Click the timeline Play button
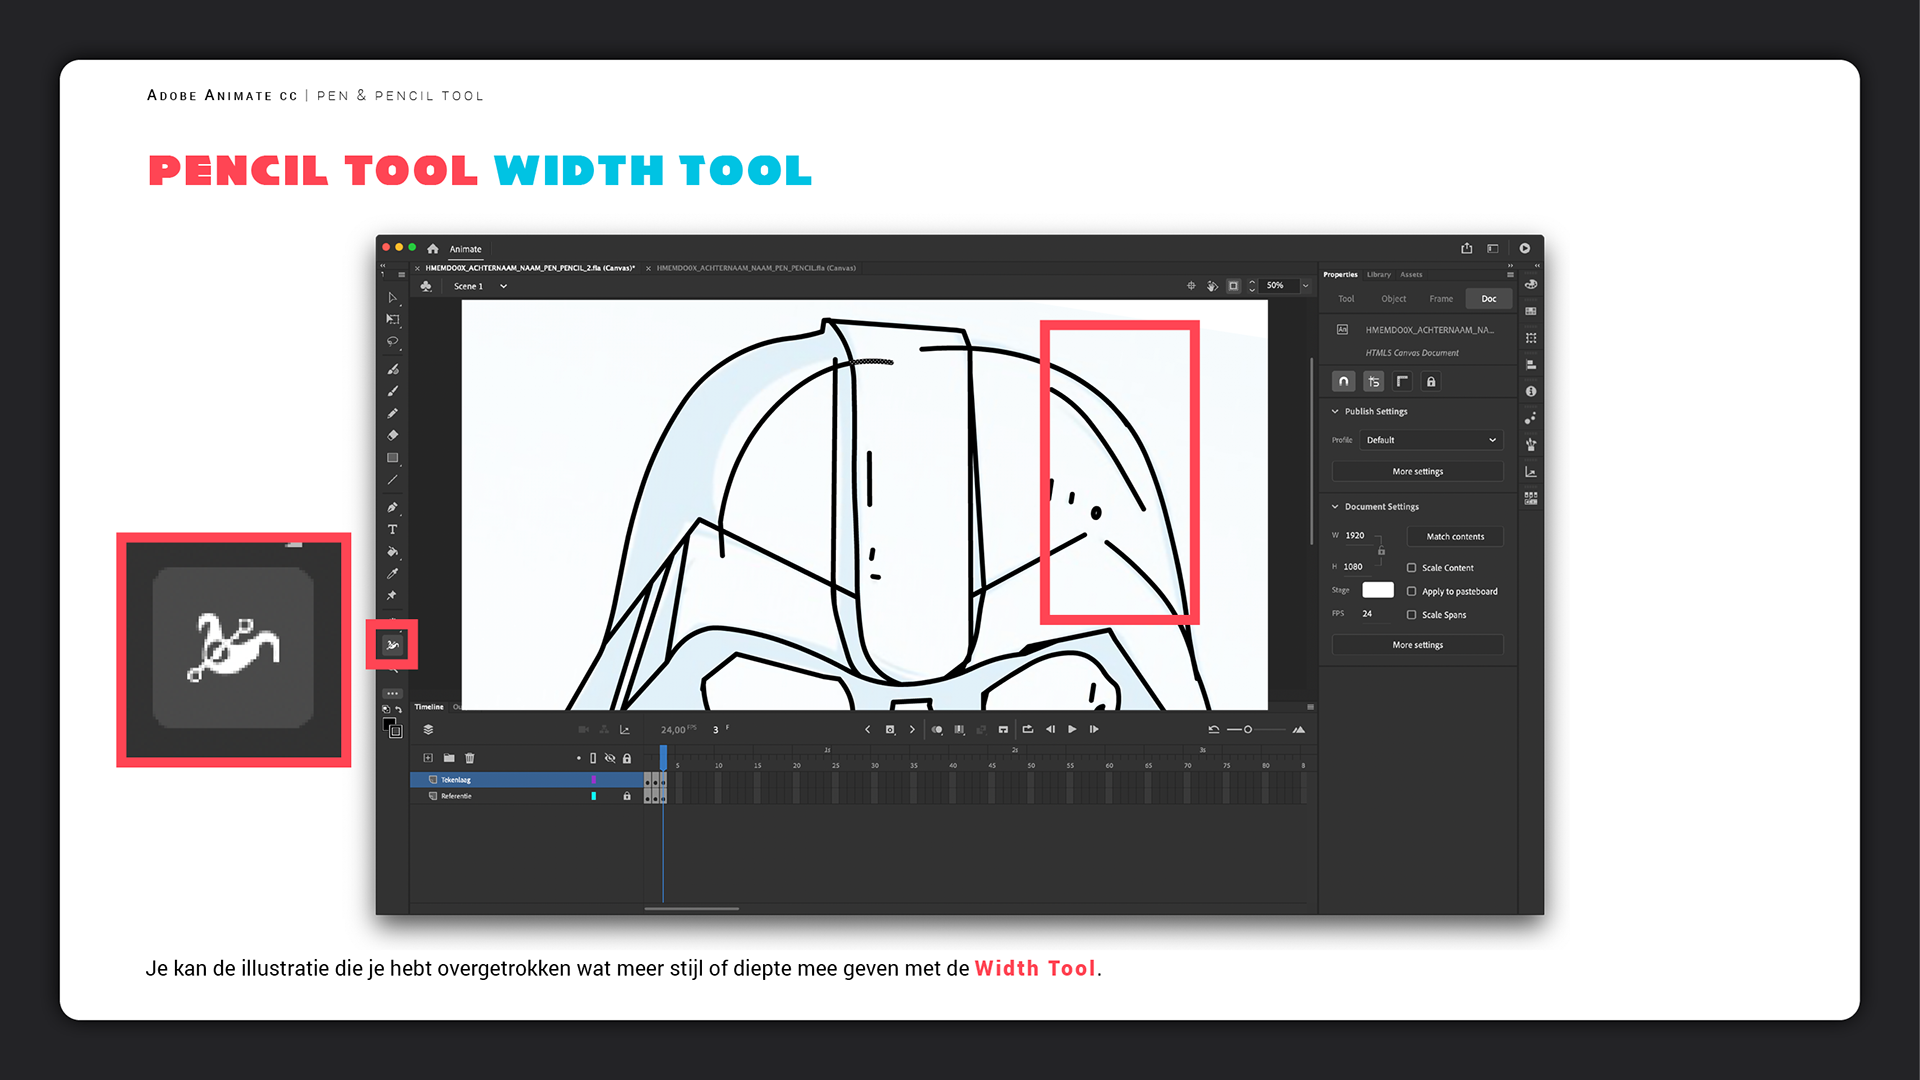 tap(1072, 729)
